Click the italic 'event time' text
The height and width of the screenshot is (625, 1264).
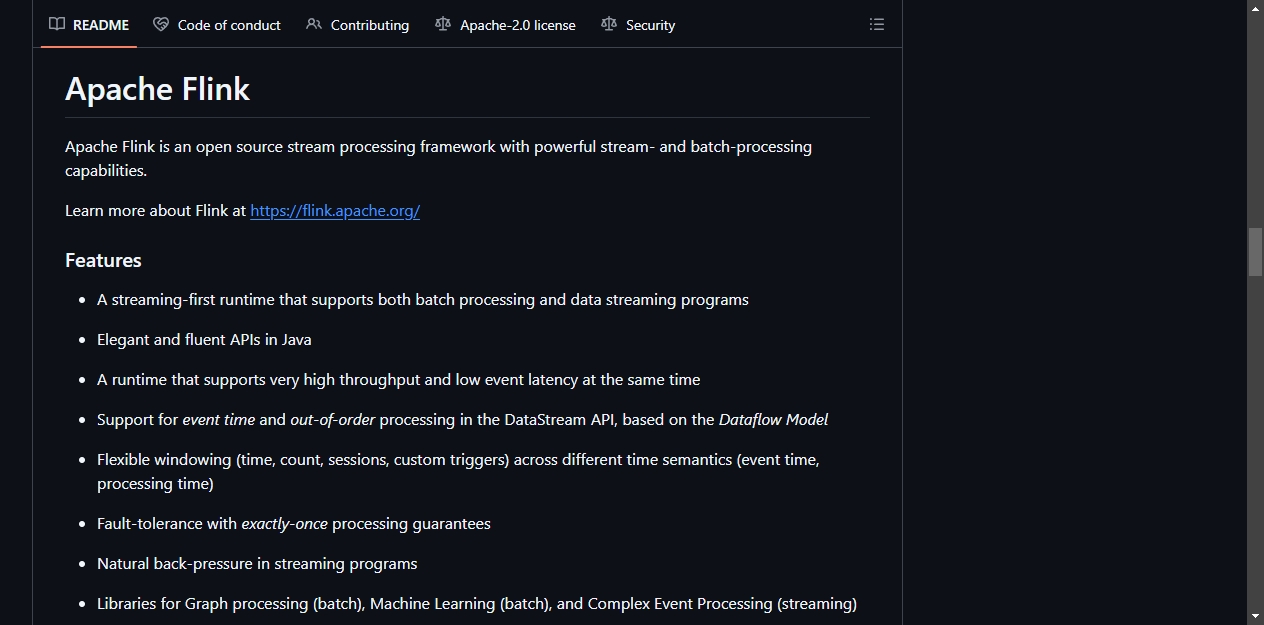218,420
